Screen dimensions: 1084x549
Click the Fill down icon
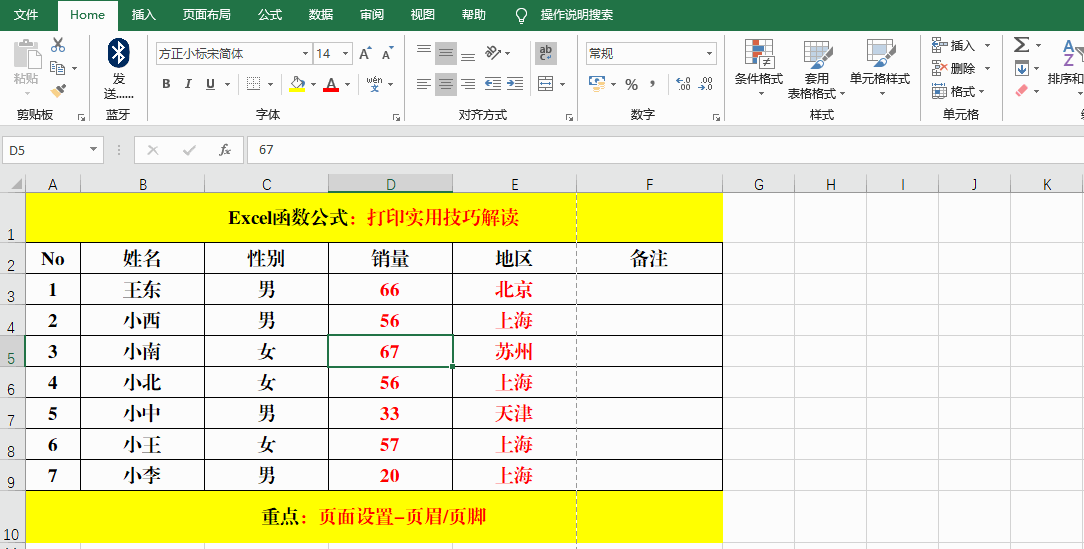1022,68
